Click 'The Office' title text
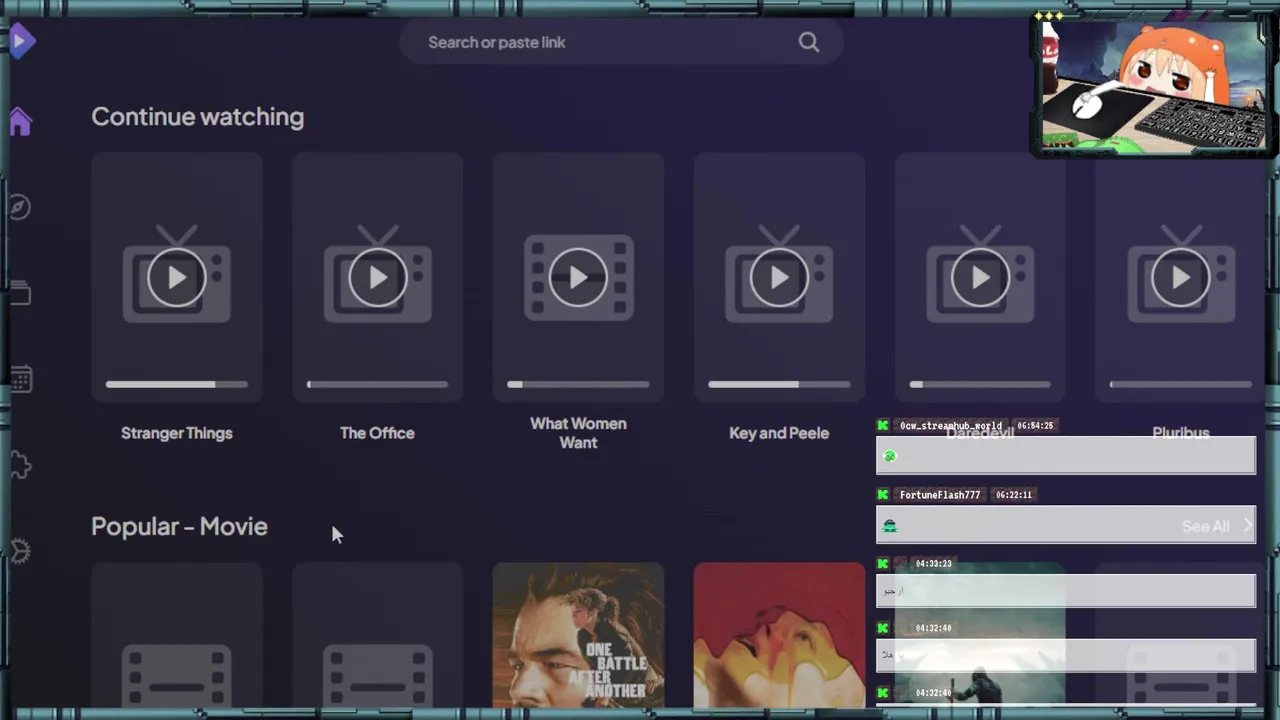 click(377, 433)
